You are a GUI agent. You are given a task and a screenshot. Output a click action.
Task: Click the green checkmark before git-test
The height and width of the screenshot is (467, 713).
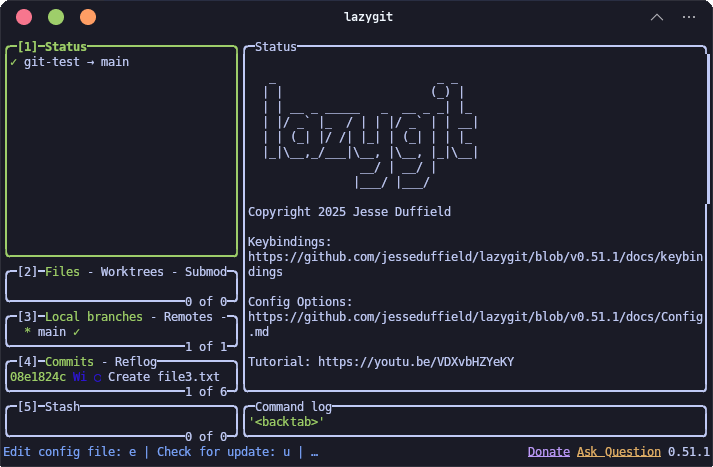click(x=14, y=62)
